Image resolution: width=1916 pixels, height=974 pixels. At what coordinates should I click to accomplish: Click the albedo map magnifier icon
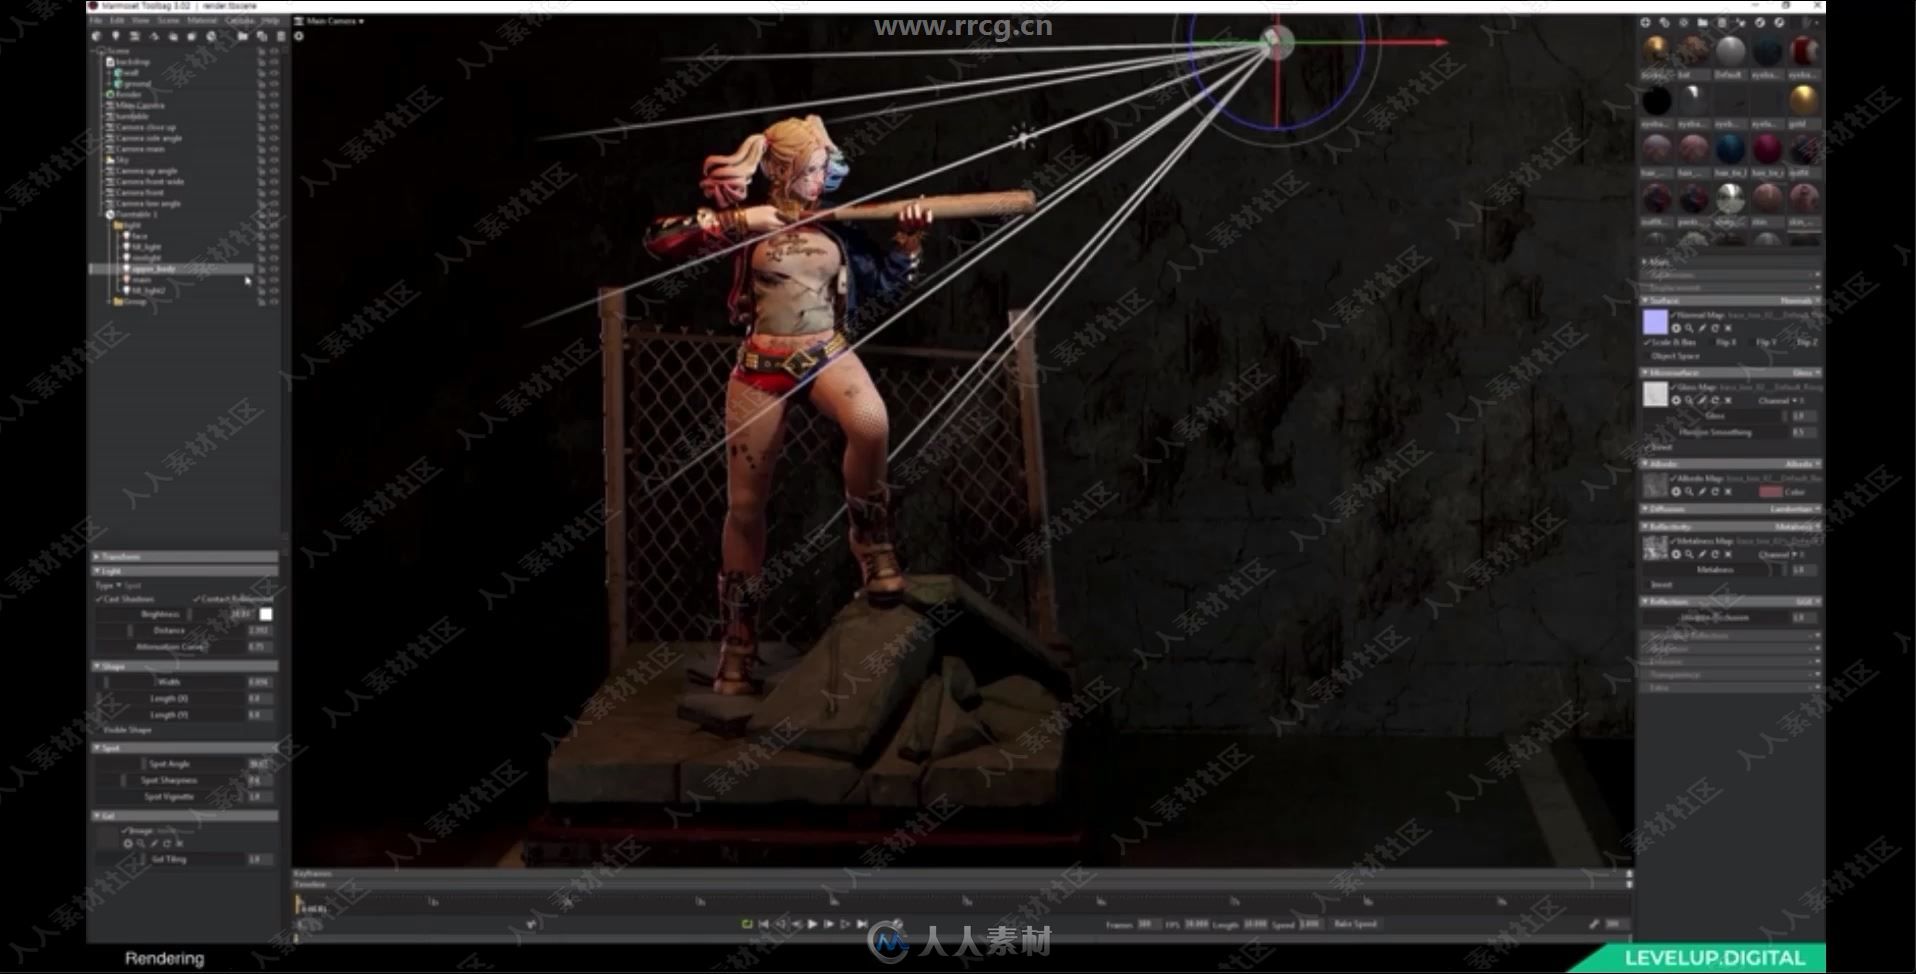1689,491
